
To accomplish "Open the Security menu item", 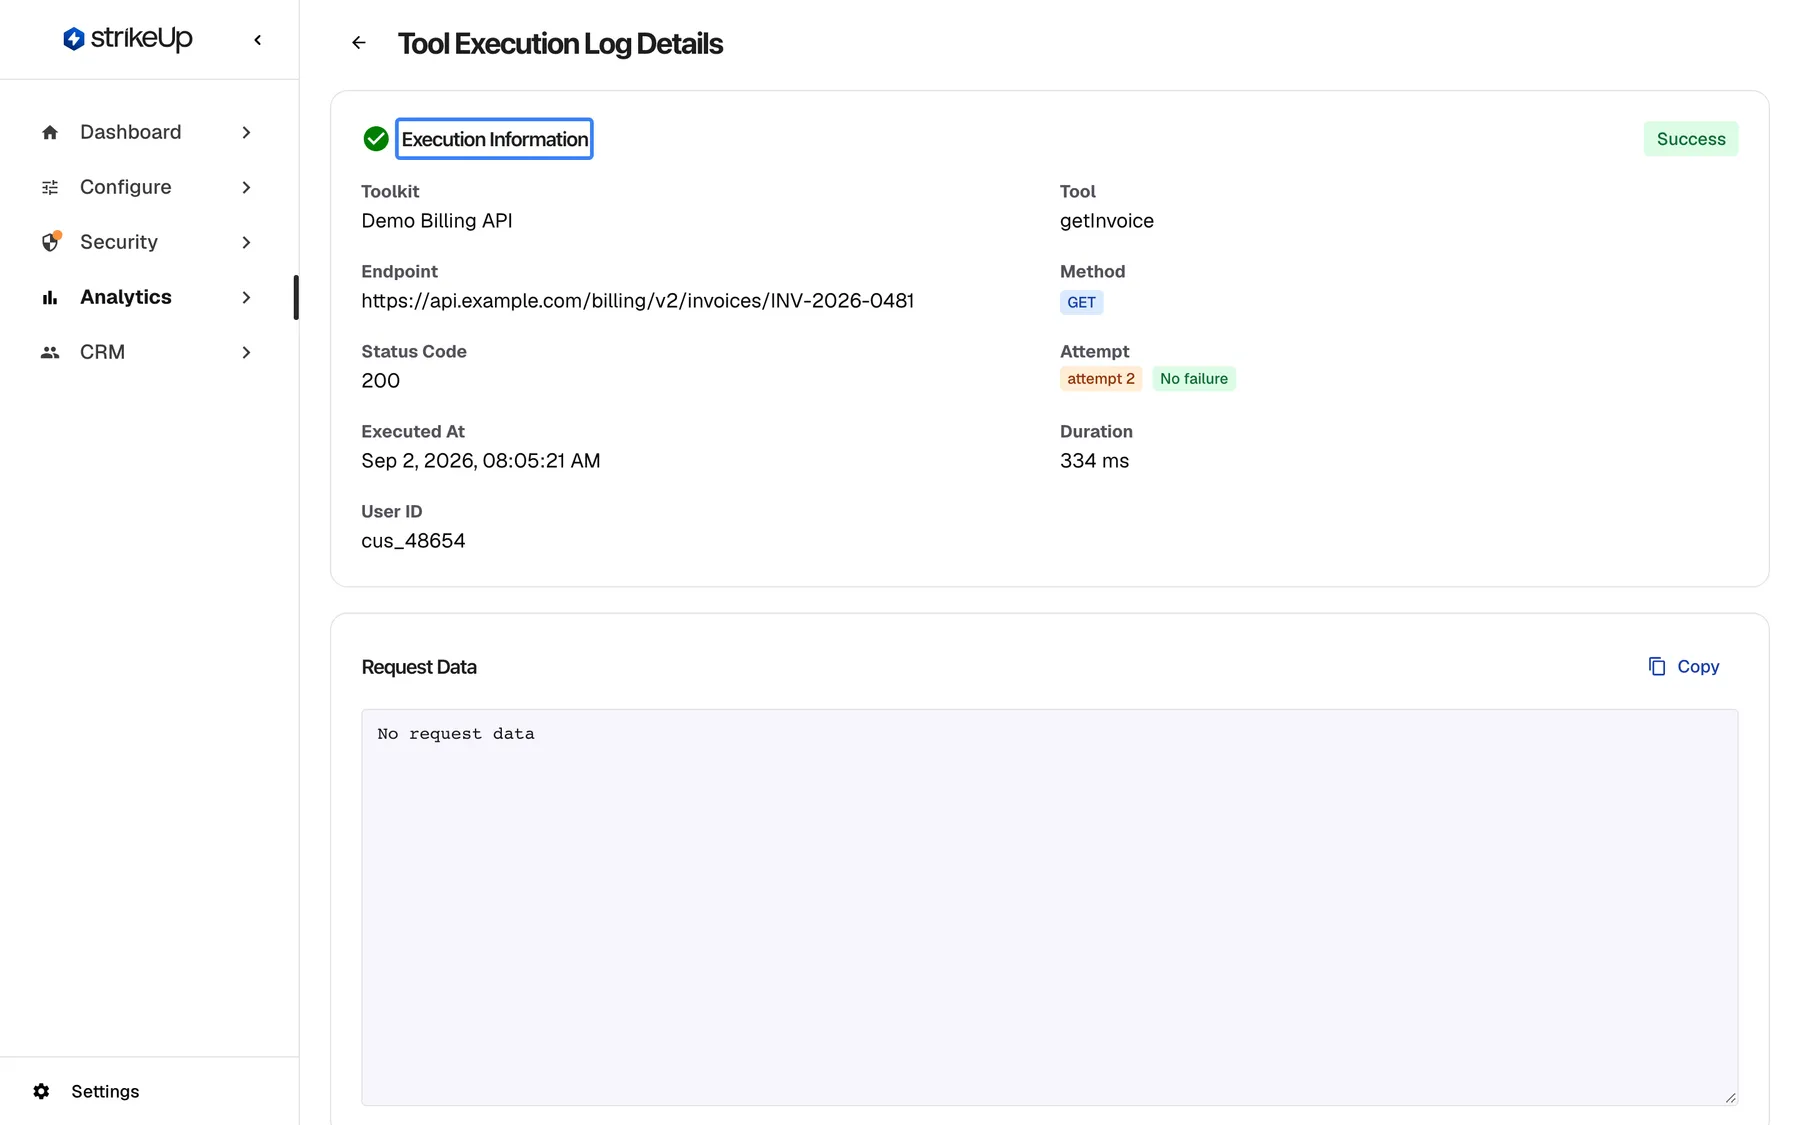I will pyautogui.click(x=148, y=242).
